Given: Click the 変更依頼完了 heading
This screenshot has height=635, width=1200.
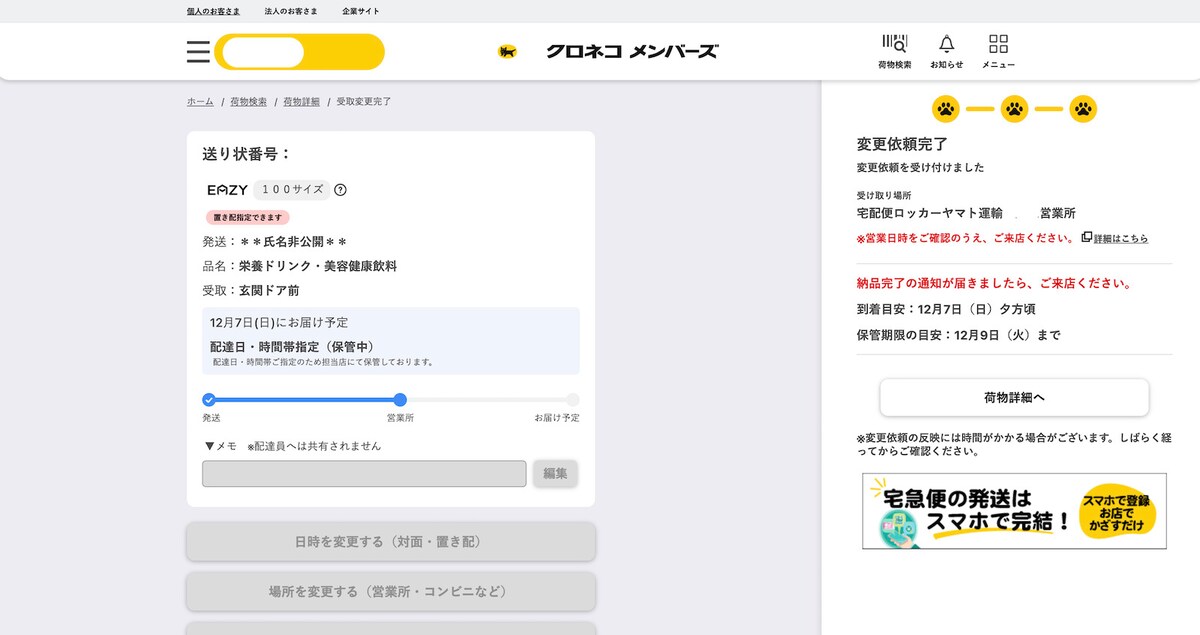Looking at the screenshot, I should [x=902, y=144].
